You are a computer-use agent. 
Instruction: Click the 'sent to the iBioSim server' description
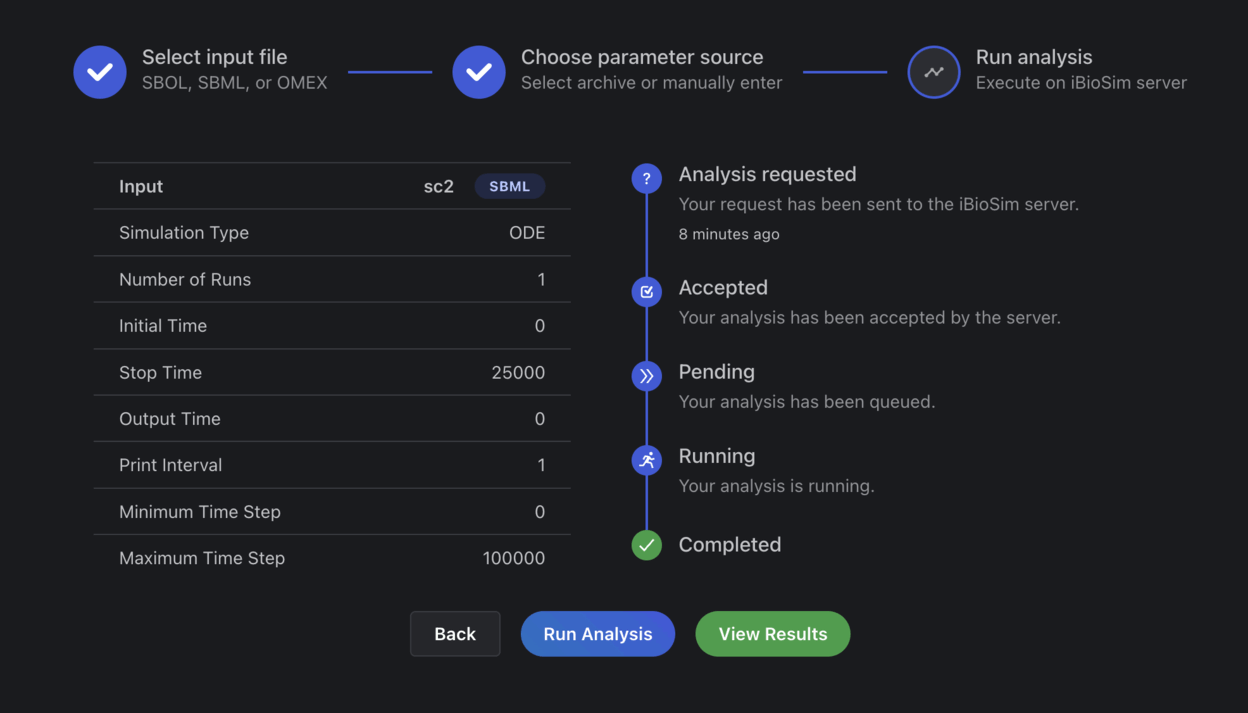(x=879, y=205)
